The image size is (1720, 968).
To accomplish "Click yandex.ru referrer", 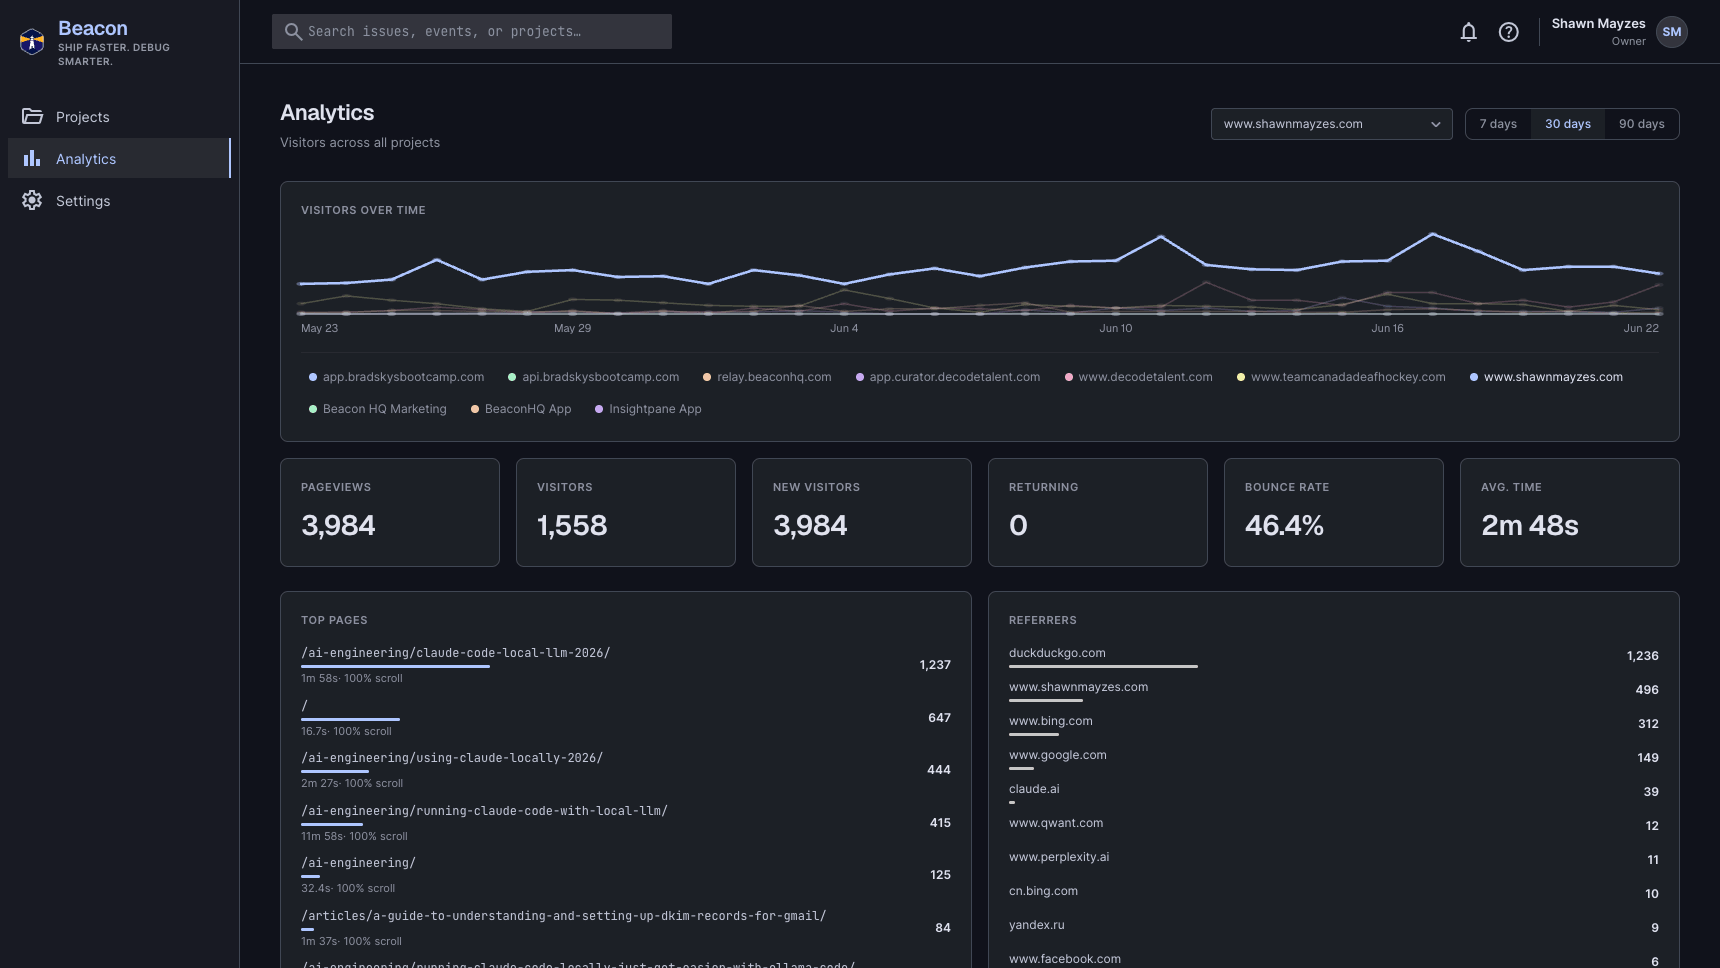I will [1036, 925].
